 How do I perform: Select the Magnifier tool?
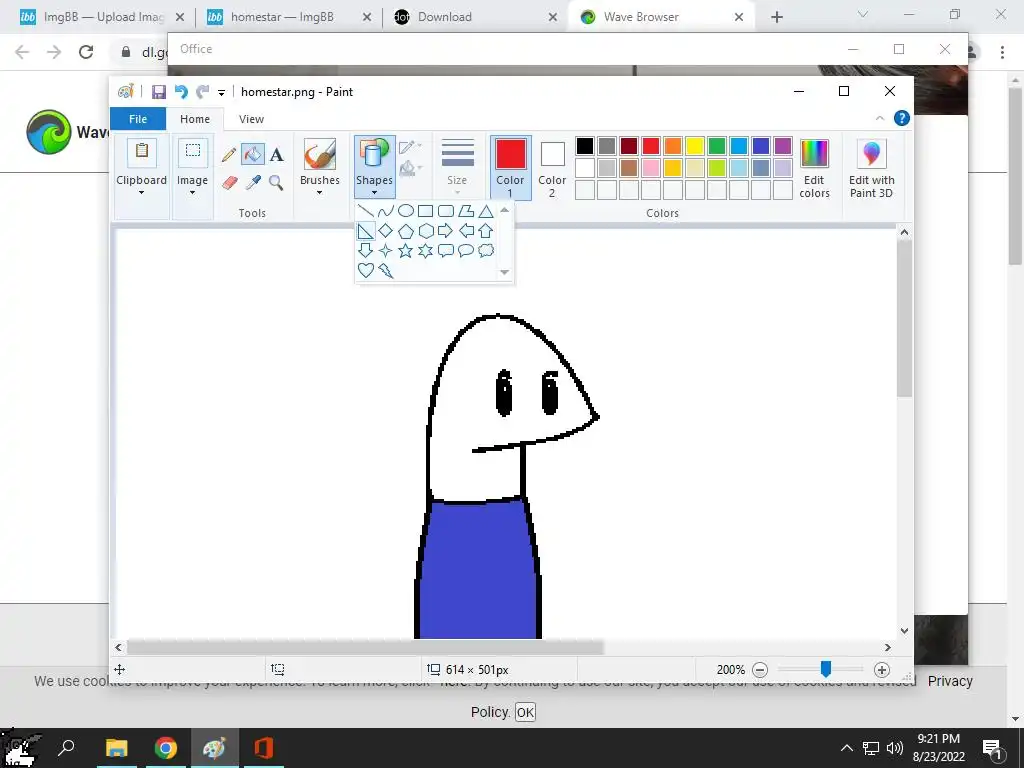(x=276, y=182)
